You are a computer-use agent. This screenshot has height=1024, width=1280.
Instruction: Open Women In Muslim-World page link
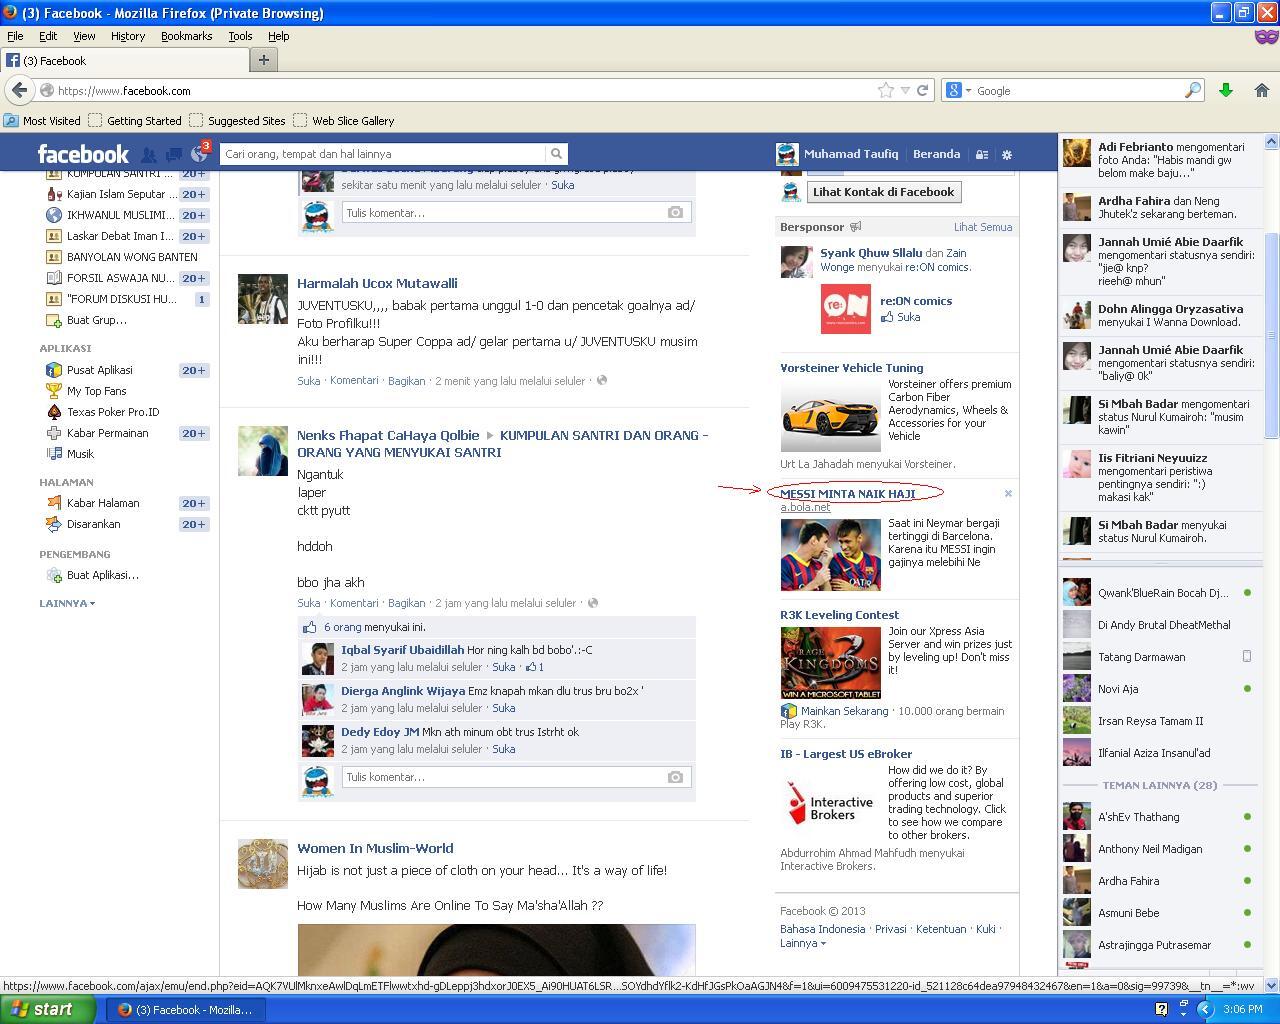click(x=375, y=848)
